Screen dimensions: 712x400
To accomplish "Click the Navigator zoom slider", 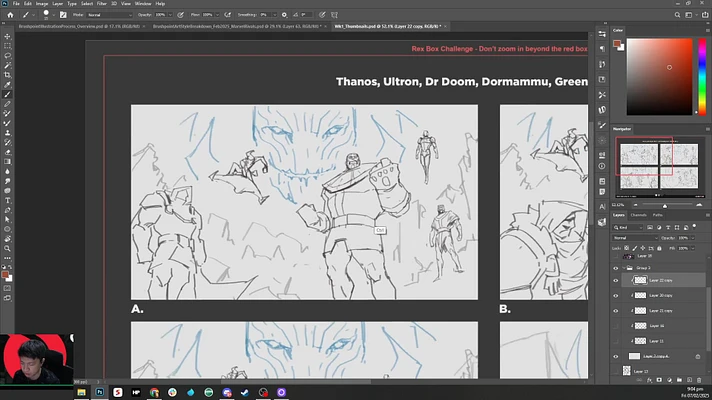I will pos(667,205).
